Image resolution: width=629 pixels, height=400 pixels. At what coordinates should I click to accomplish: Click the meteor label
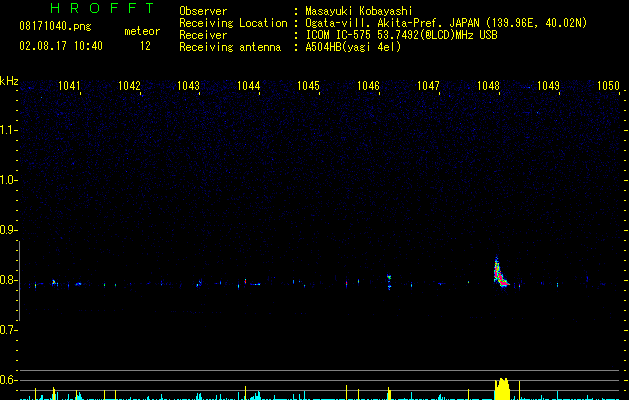[142, 31]
